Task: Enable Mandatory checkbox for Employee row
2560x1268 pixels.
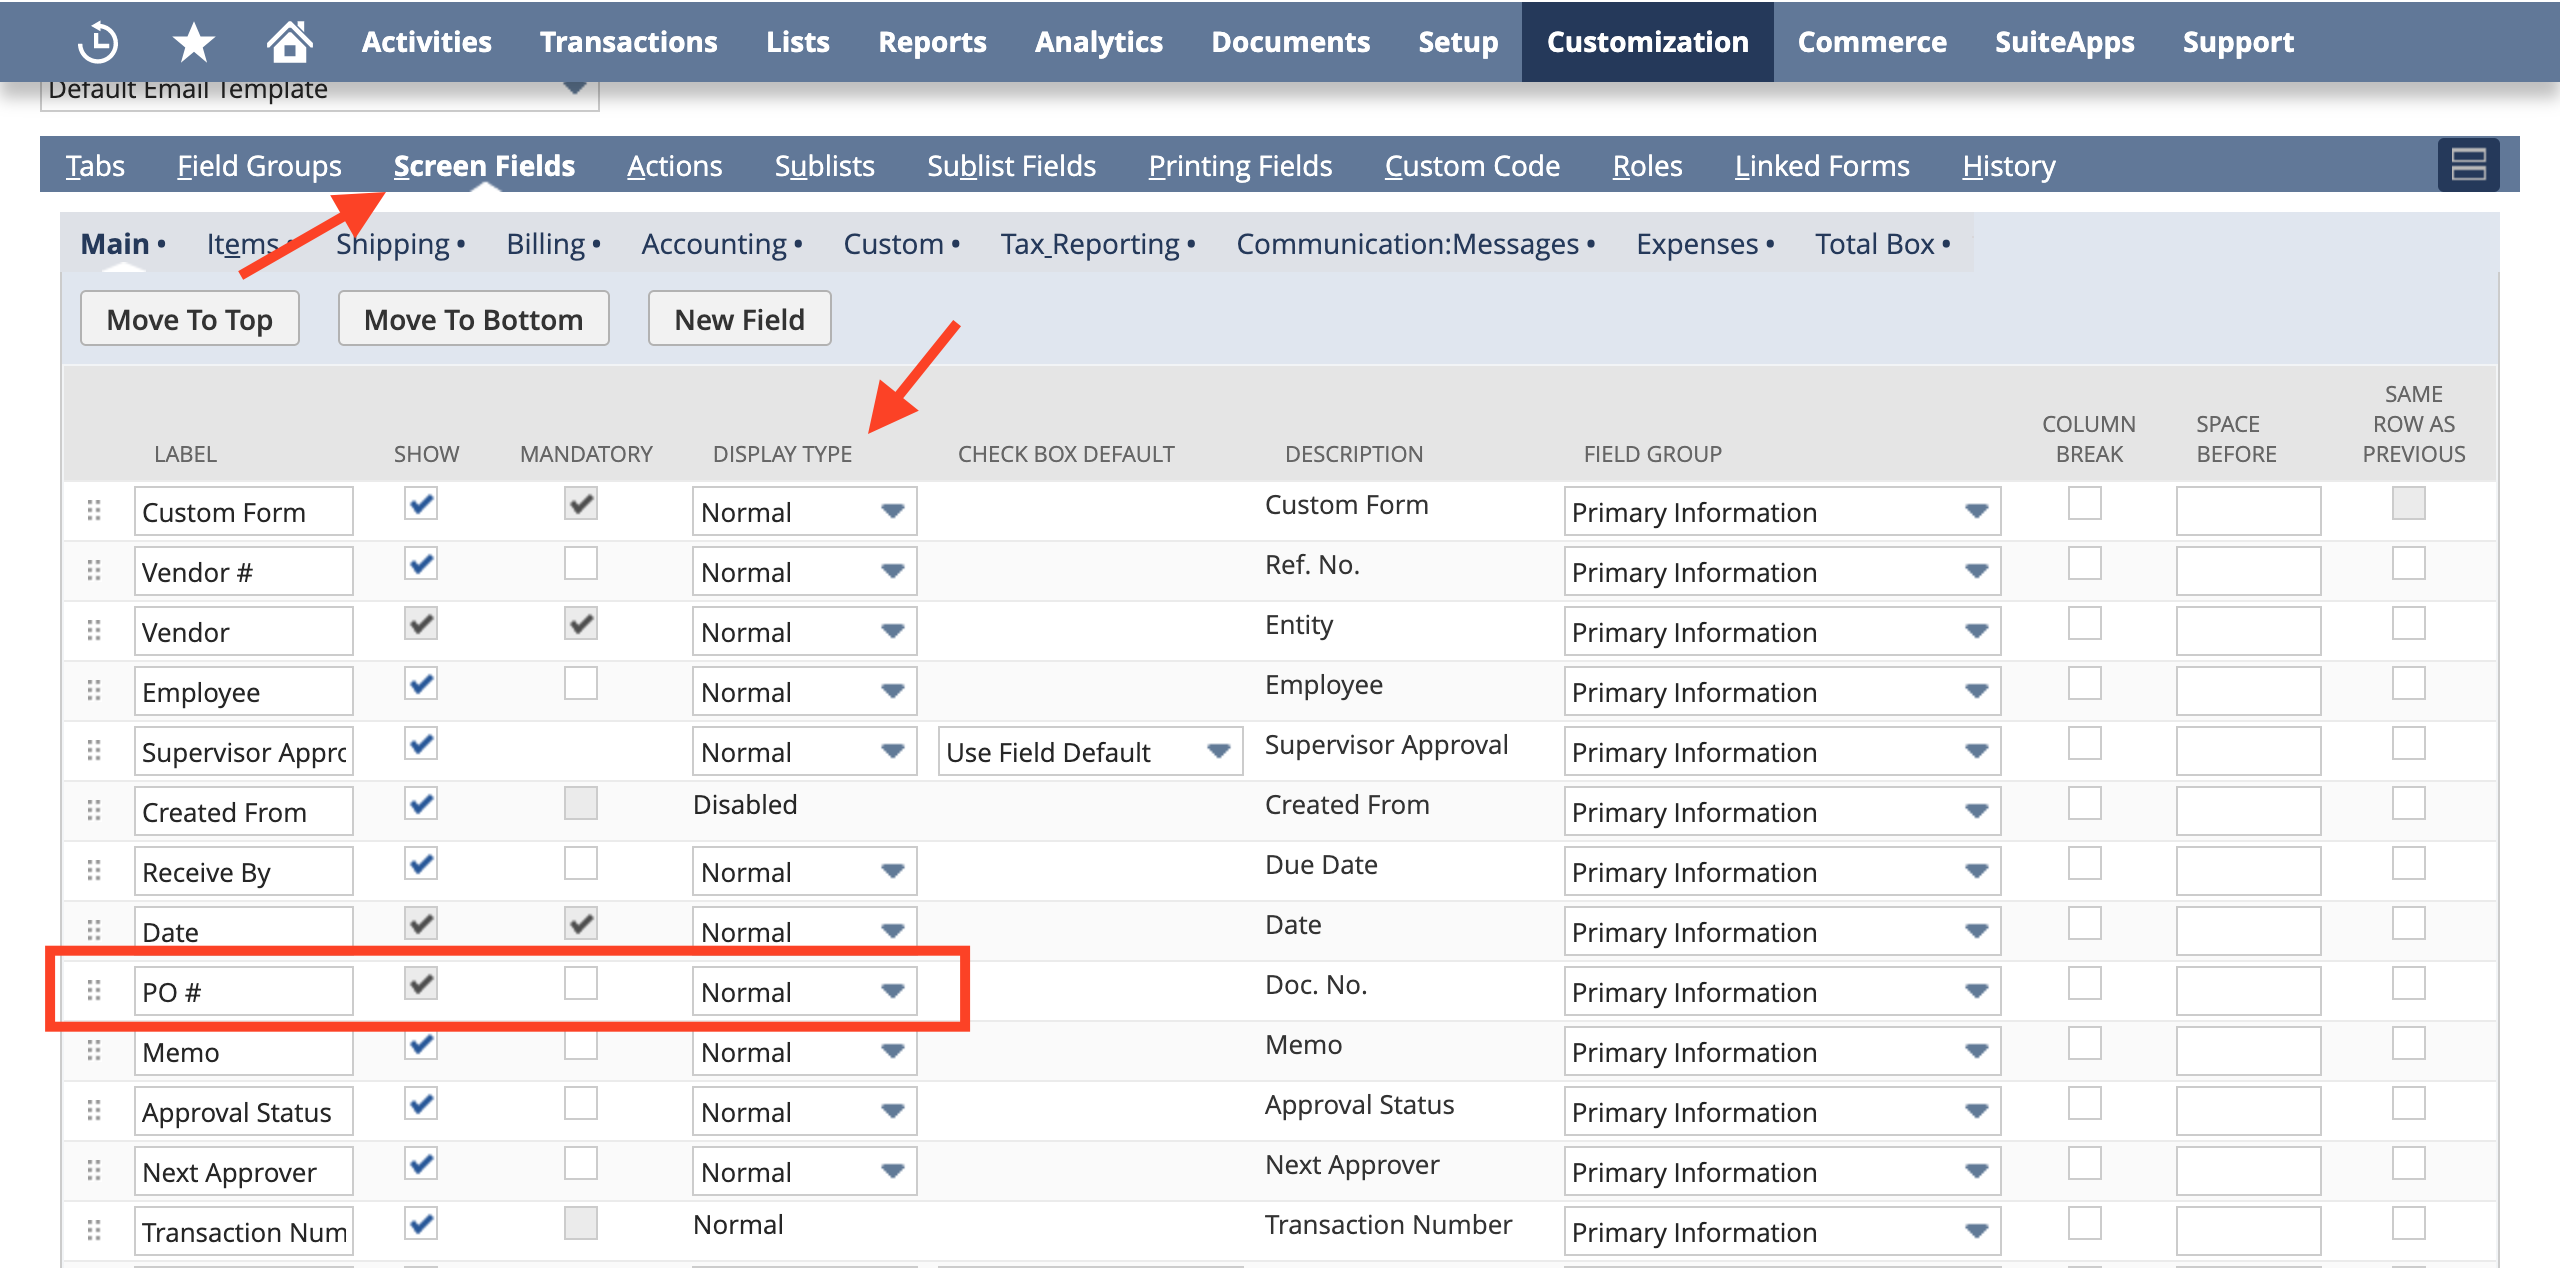Action: click(x=580, y=684)
